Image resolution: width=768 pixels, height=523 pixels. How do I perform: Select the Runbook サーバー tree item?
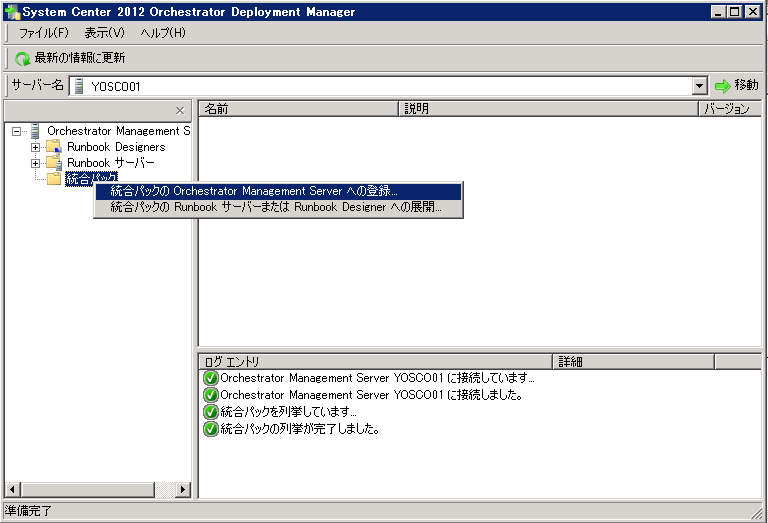pyautogui.click(x=111, y=163)
